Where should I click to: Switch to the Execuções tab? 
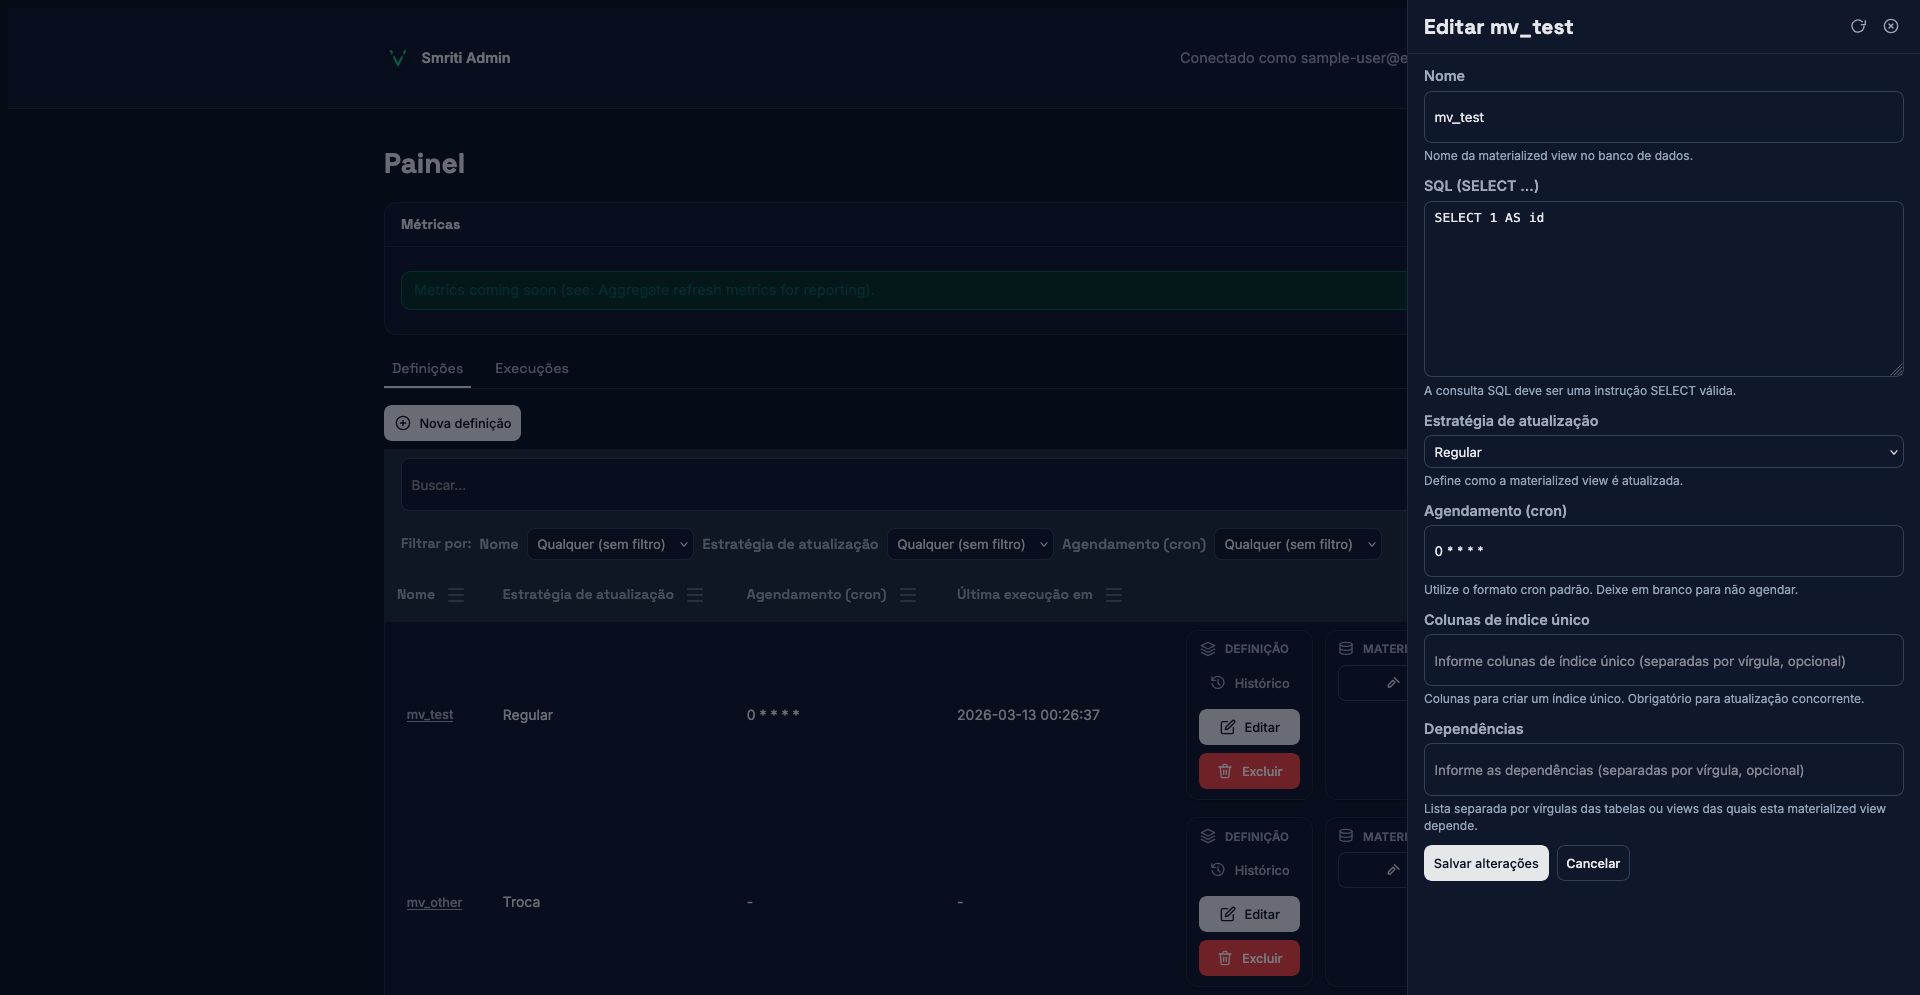pyautogui.click(x=531, y=368)
